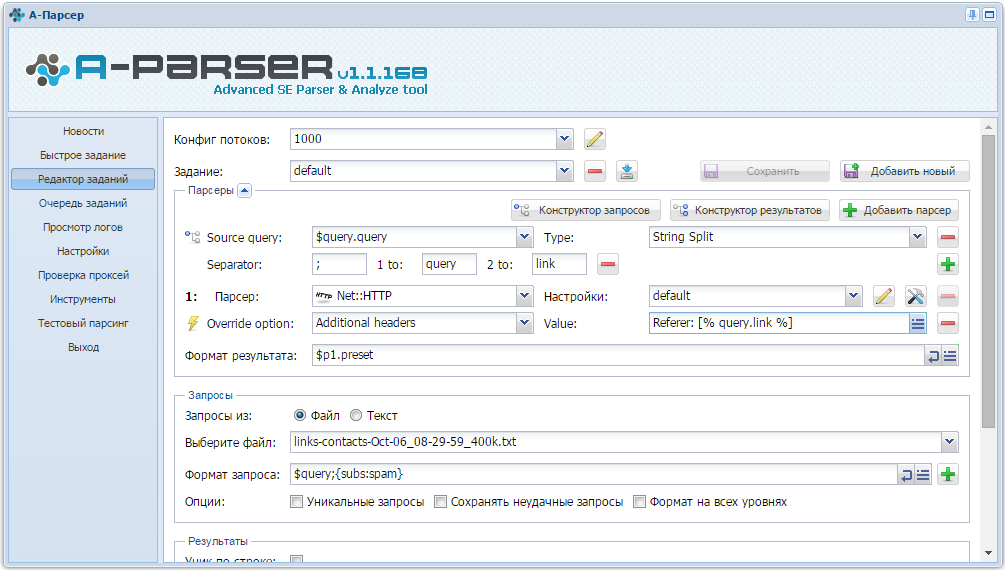This screenshot has width=1005, height=570.
Task: Select the Файл radio button
Action: (x=299, y=415)
